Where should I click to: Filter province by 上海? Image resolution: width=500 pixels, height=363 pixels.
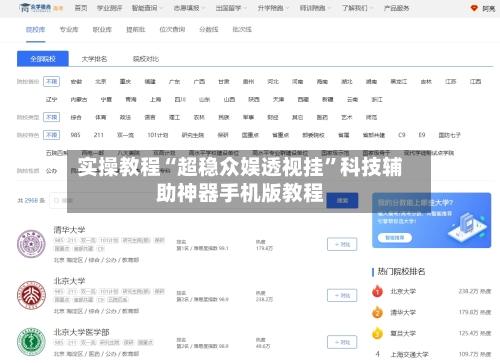pos(156,99)
